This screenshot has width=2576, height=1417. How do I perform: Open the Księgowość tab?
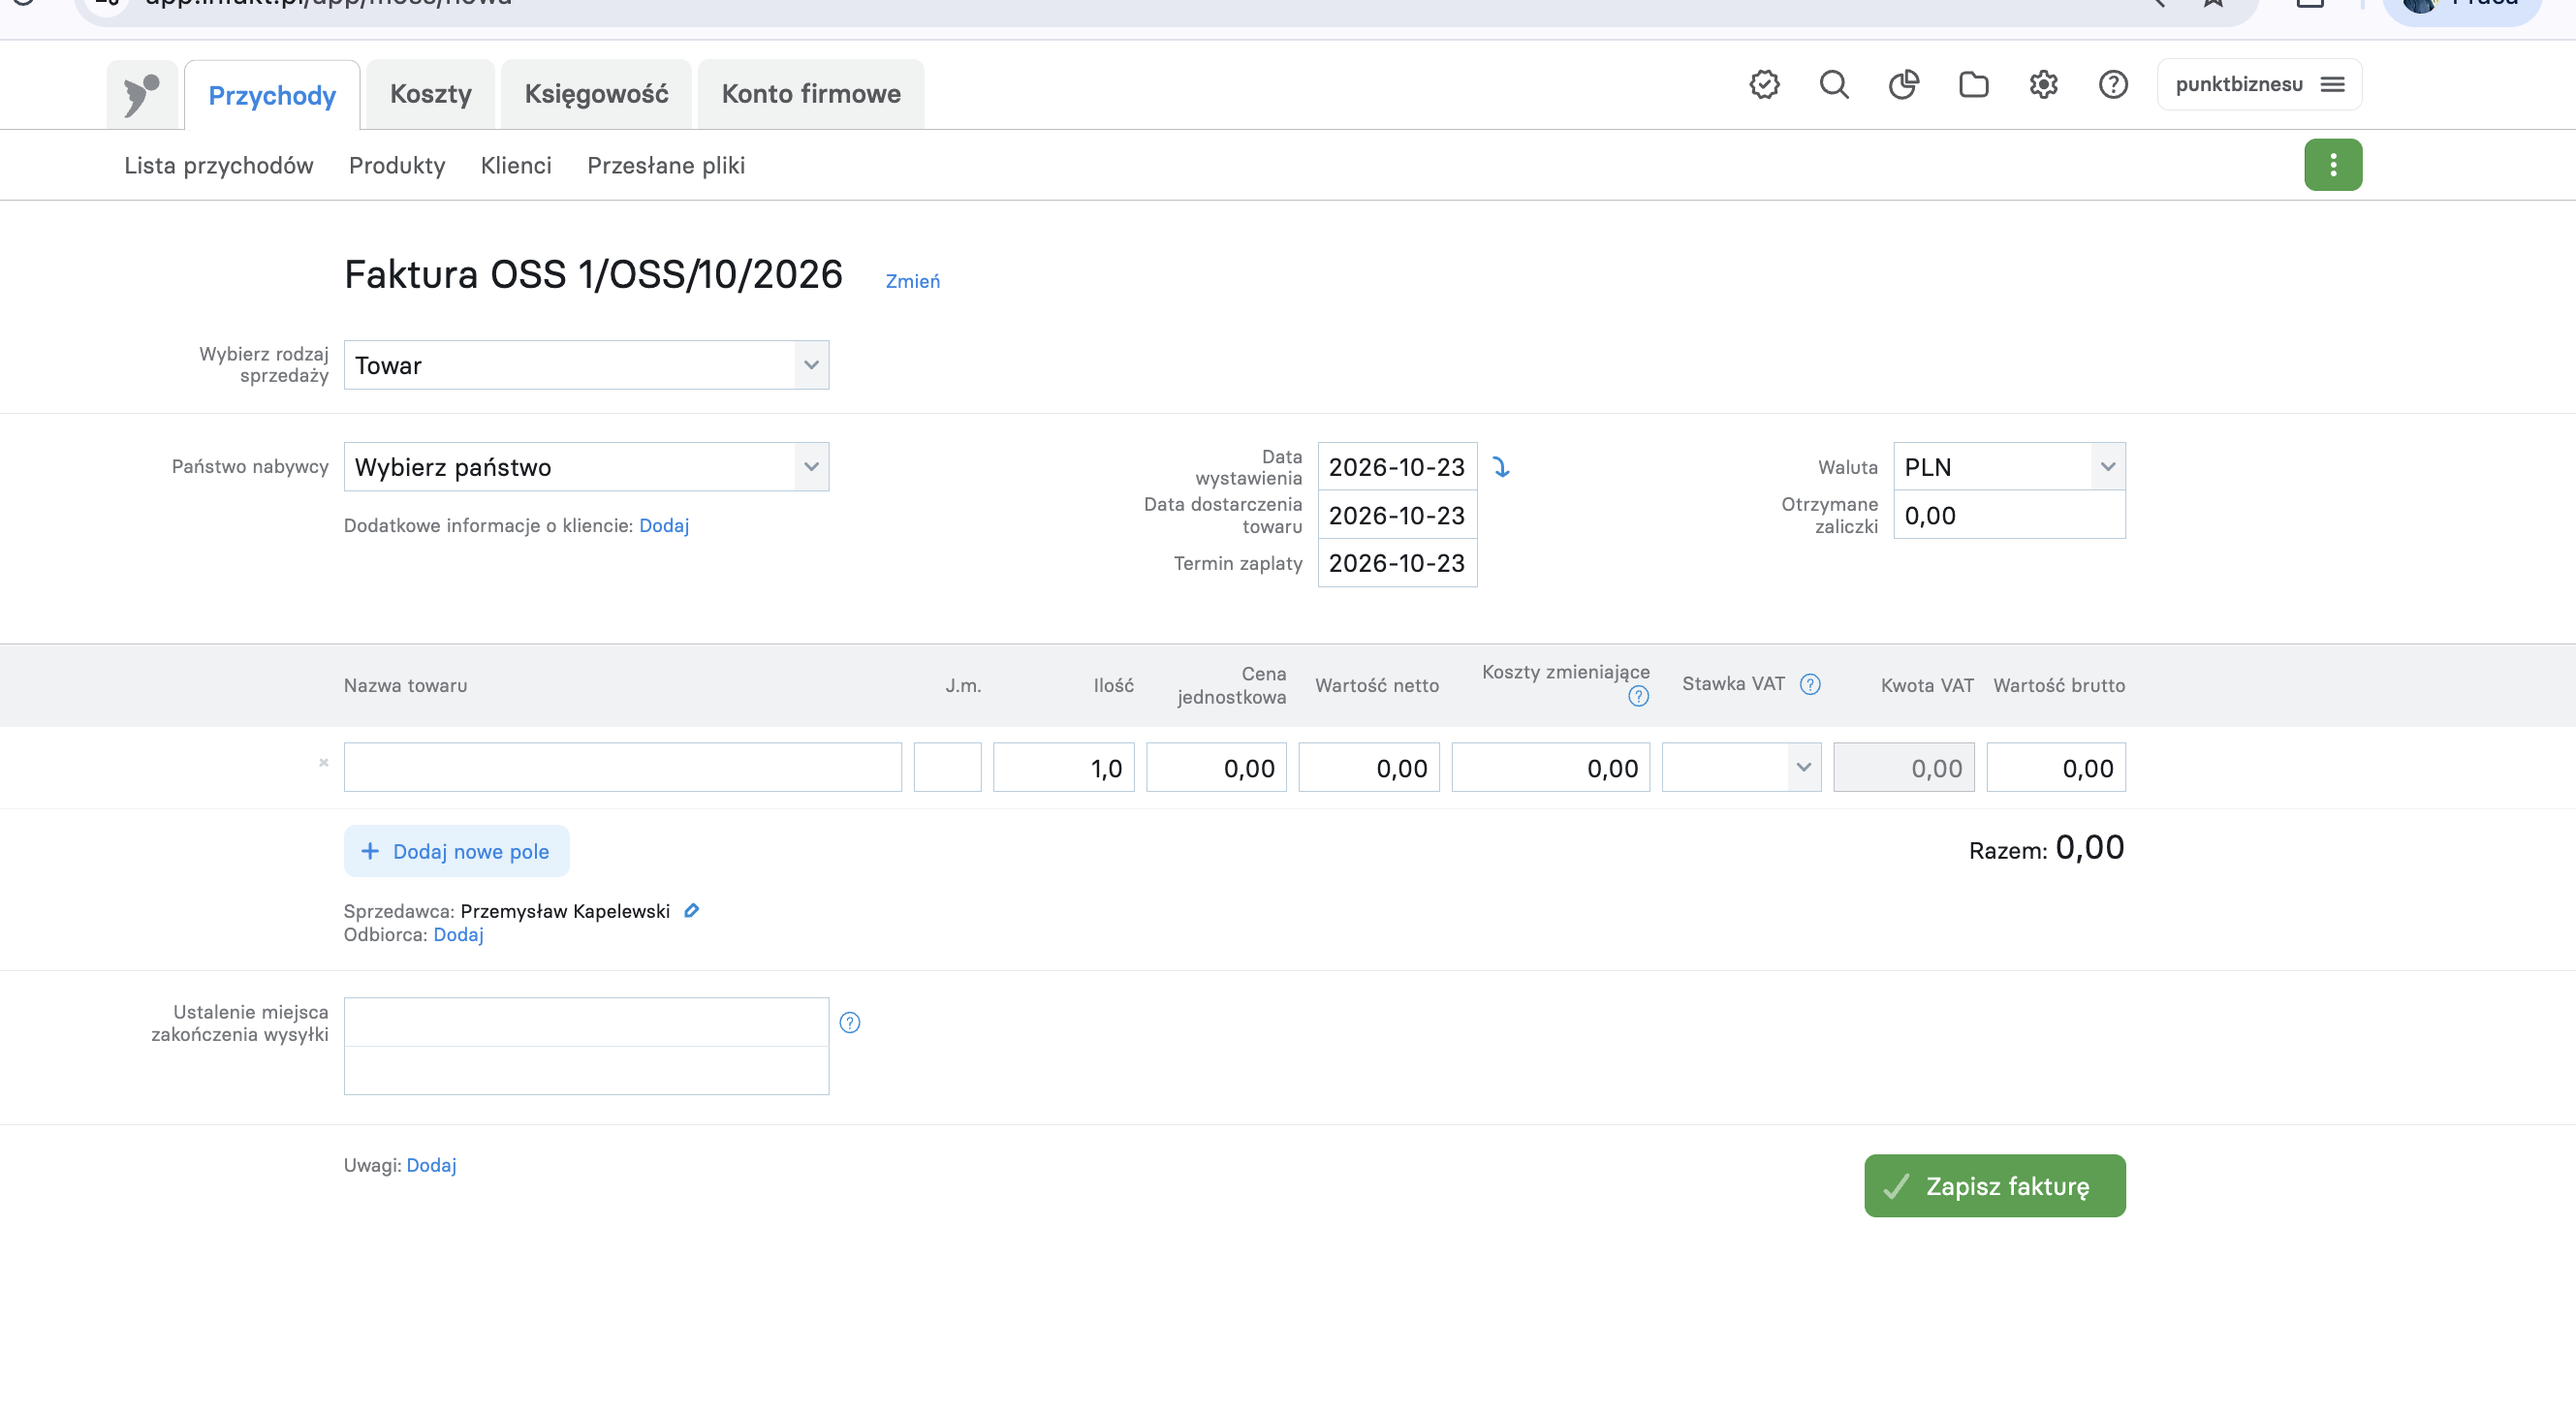pyautogui.click(x=596, y=94)
